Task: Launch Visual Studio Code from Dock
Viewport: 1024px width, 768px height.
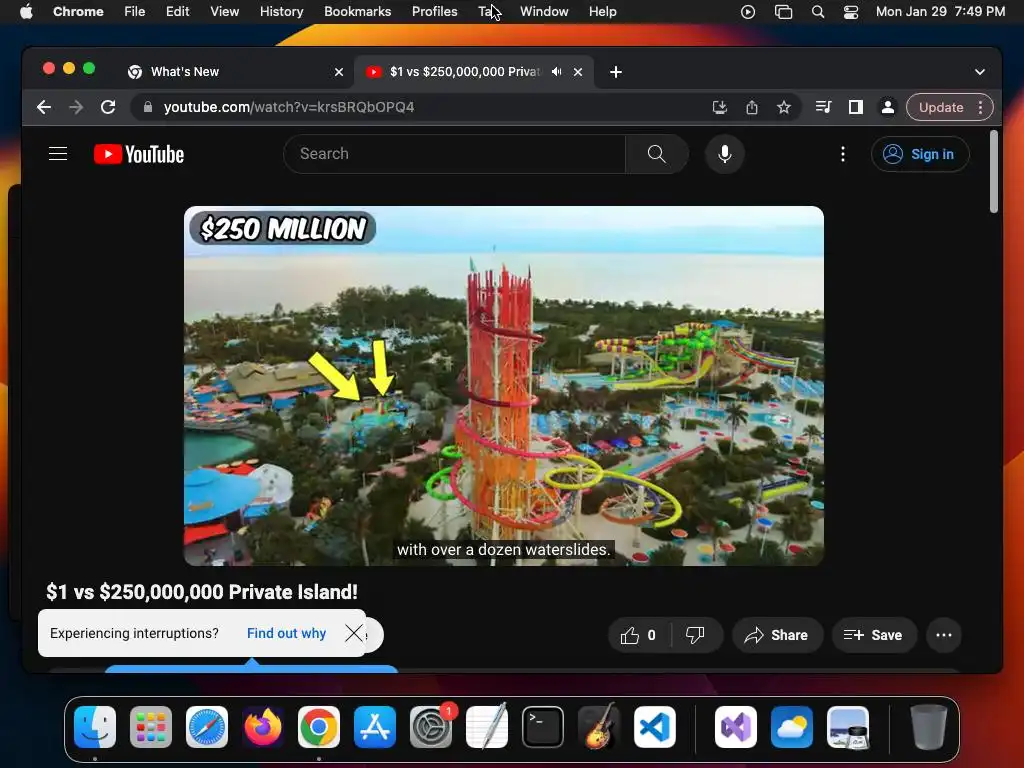Action: (654, 727)
